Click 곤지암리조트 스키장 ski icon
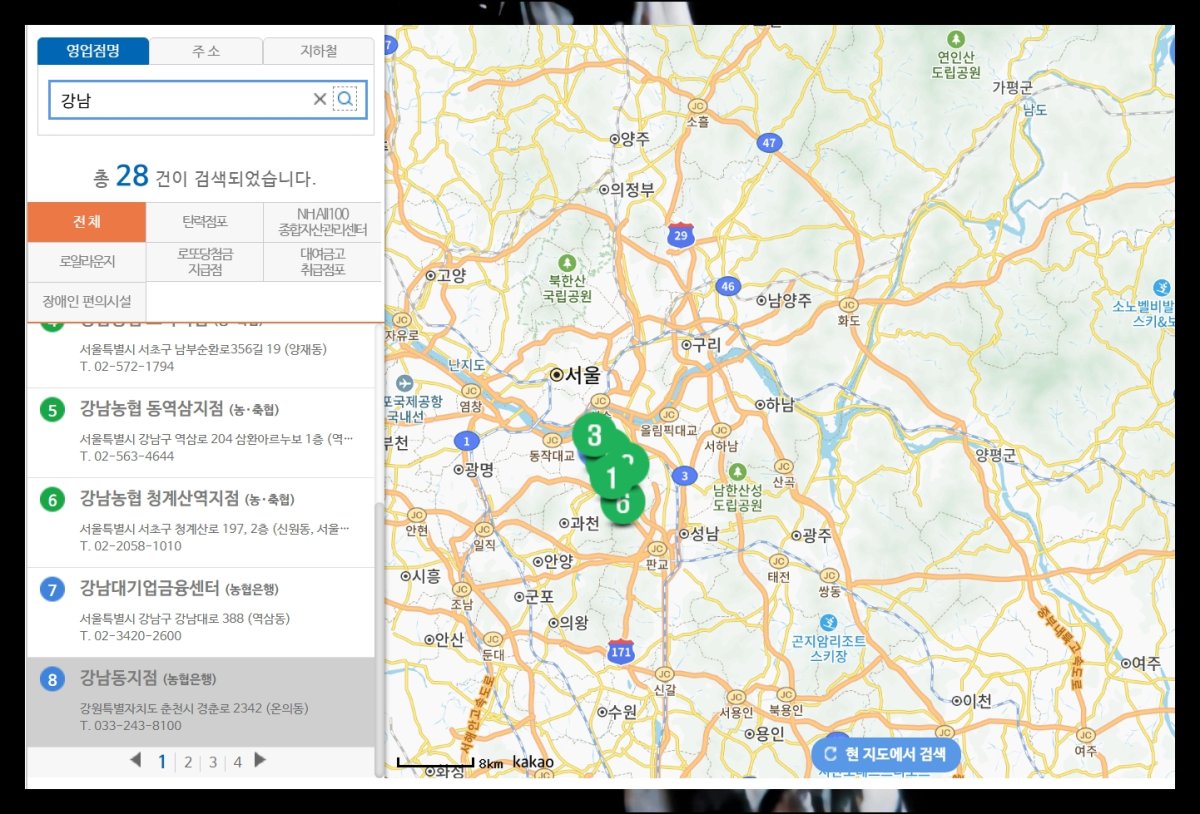The image size is (1200, 814). tap(827, 622)
